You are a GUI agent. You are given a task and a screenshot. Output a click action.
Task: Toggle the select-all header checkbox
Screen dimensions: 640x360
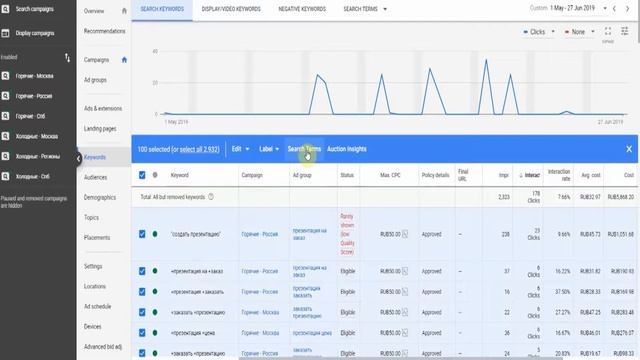point(142,175)
